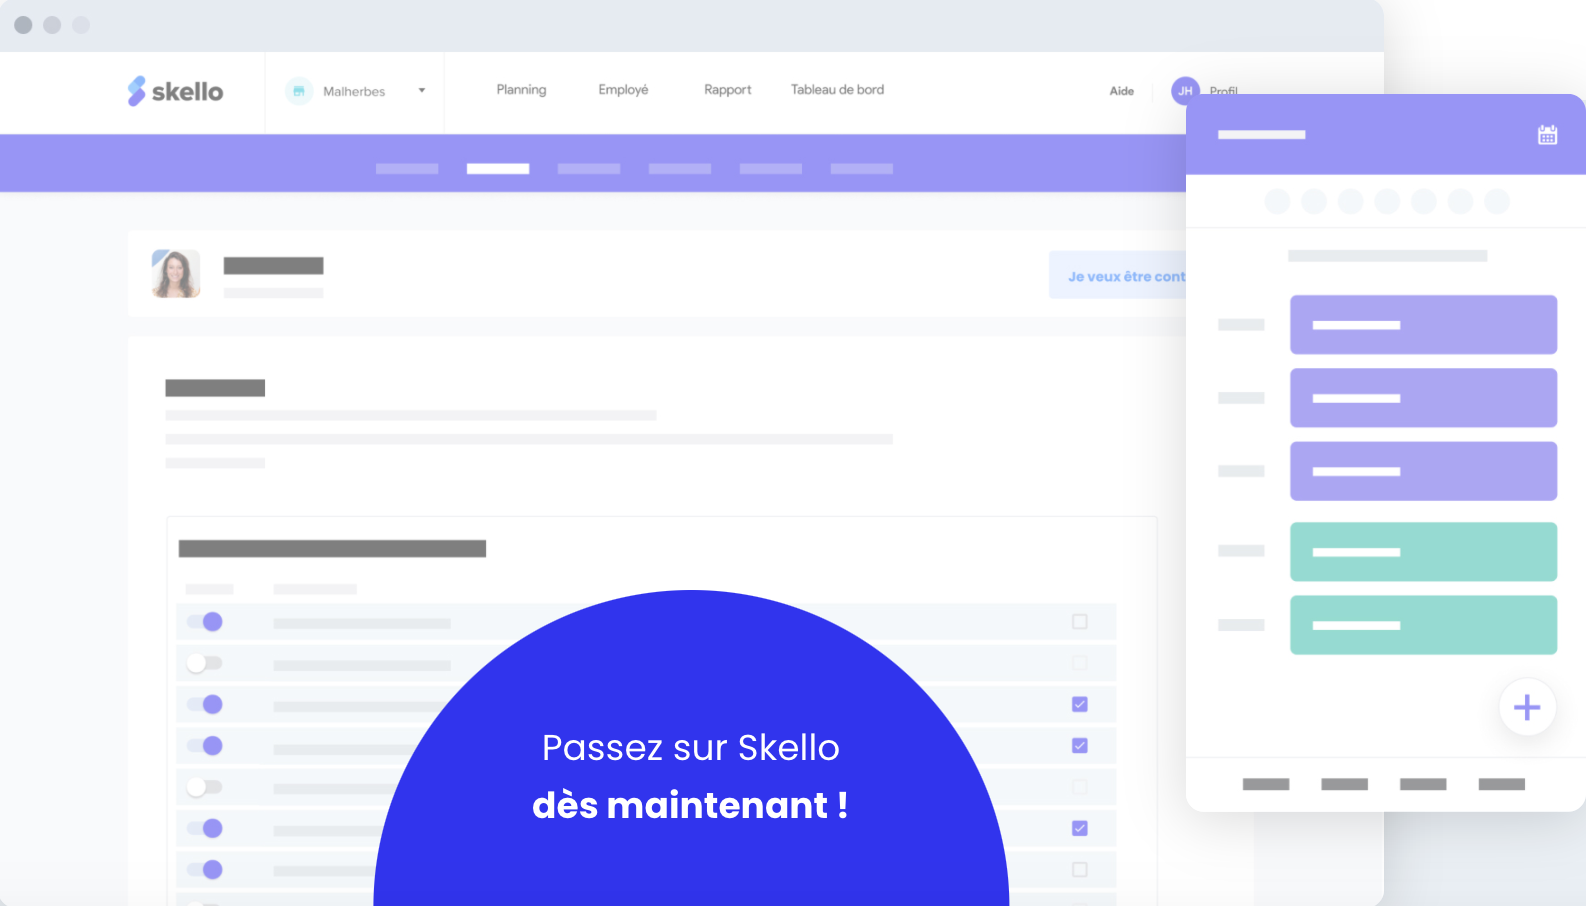Click the employee profile photo

point(176,274)
